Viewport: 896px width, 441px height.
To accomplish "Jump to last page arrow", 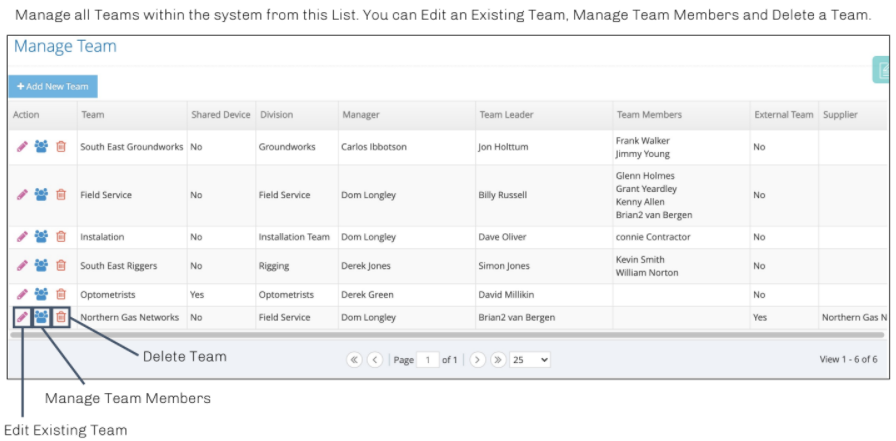I will pos(498,360).
